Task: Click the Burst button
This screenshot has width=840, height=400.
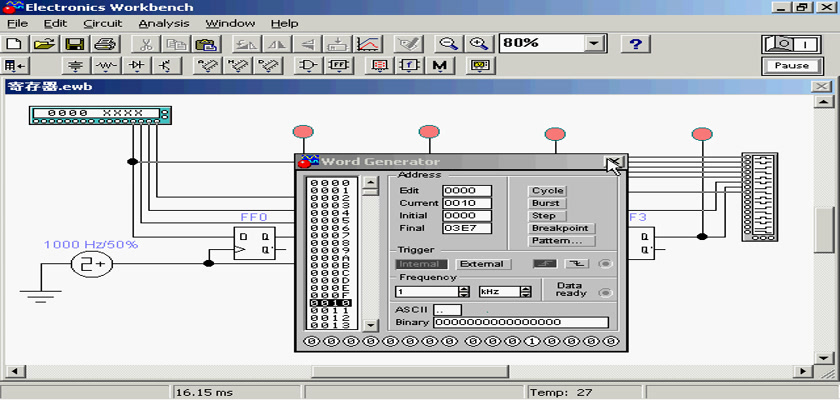Action: pos(546,203)
